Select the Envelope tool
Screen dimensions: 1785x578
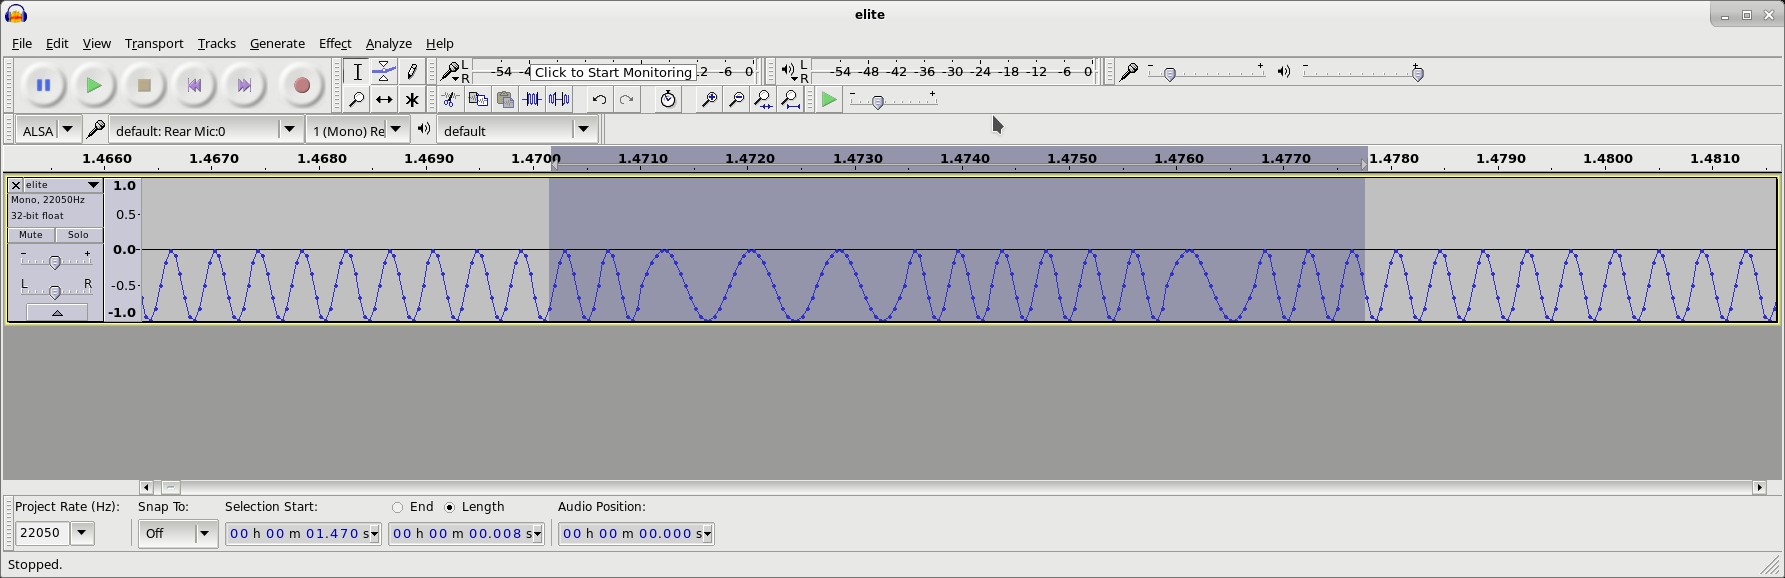(384, 72)
